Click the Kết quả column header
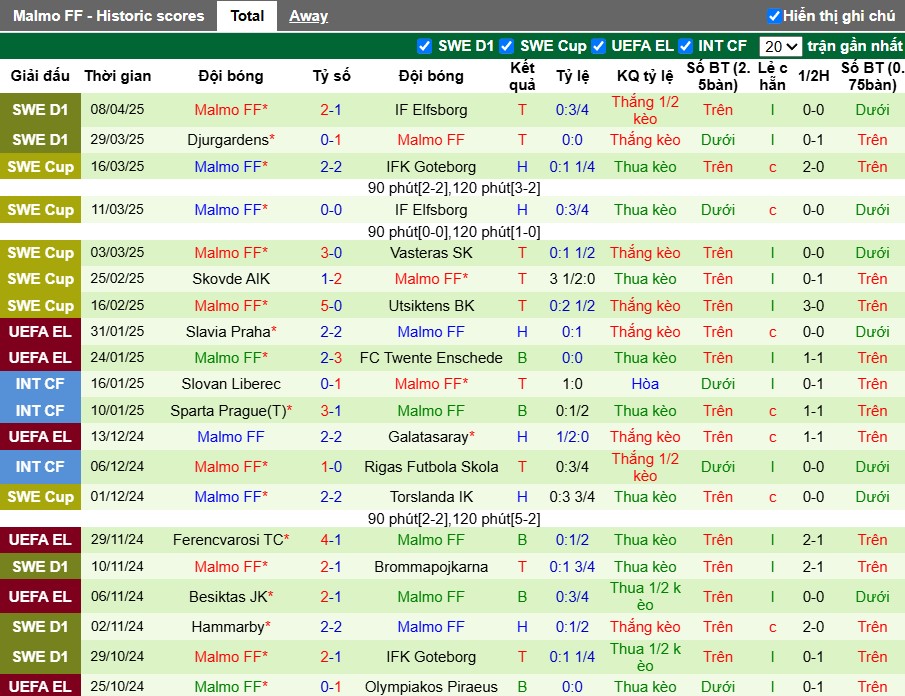905x696 pixels. (522, 76)
